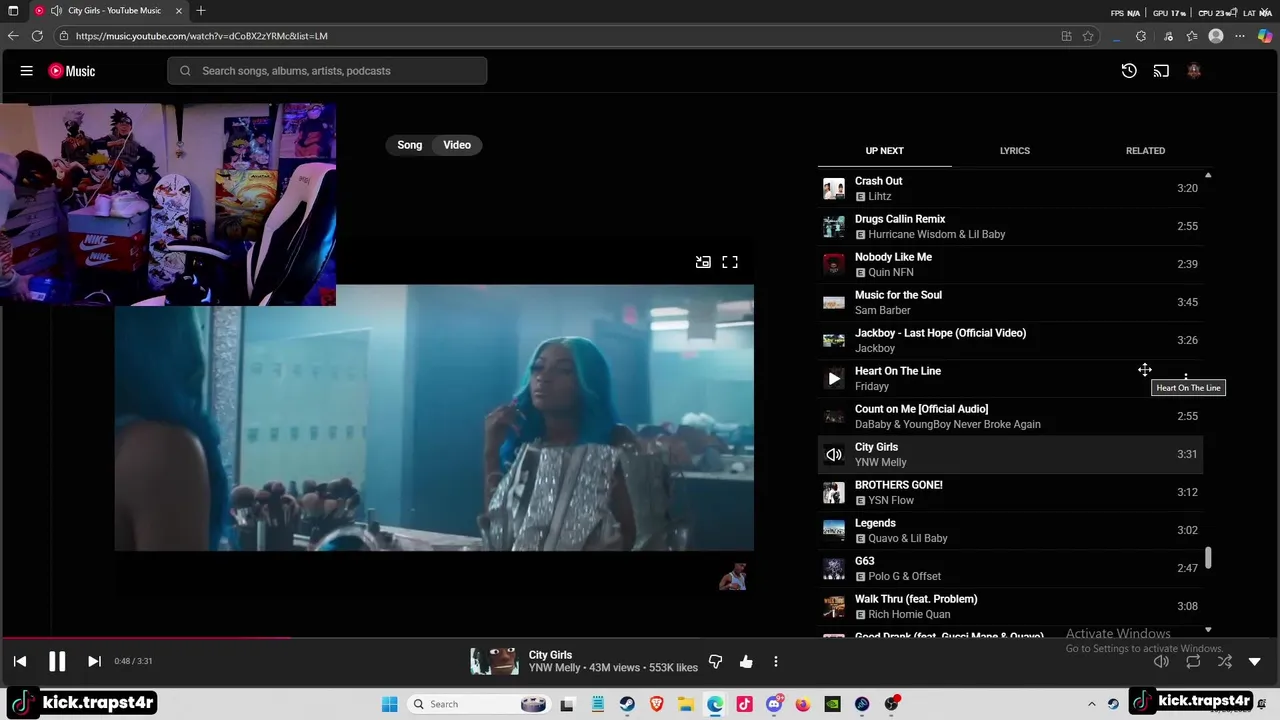
Task: Click the queue scrollbar down arrow
Action: click(1208, 630)
